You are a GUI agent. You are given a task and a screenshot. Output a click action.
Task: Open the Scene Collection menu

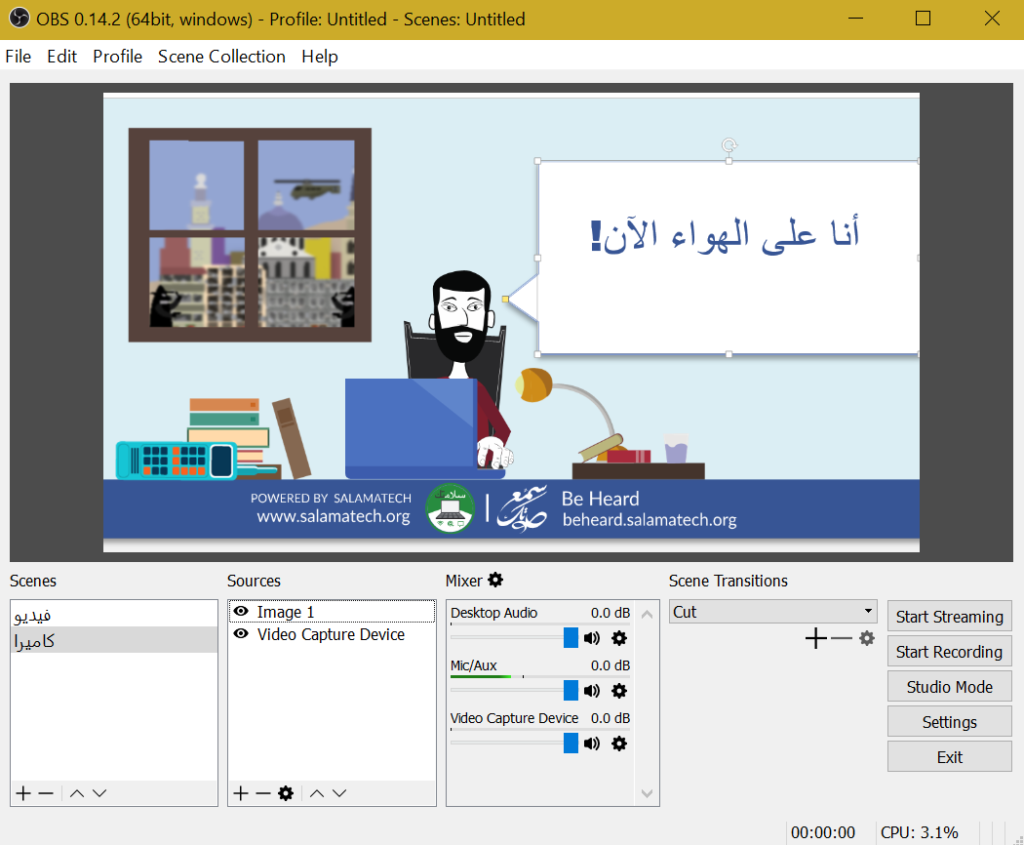pos(222,57)
